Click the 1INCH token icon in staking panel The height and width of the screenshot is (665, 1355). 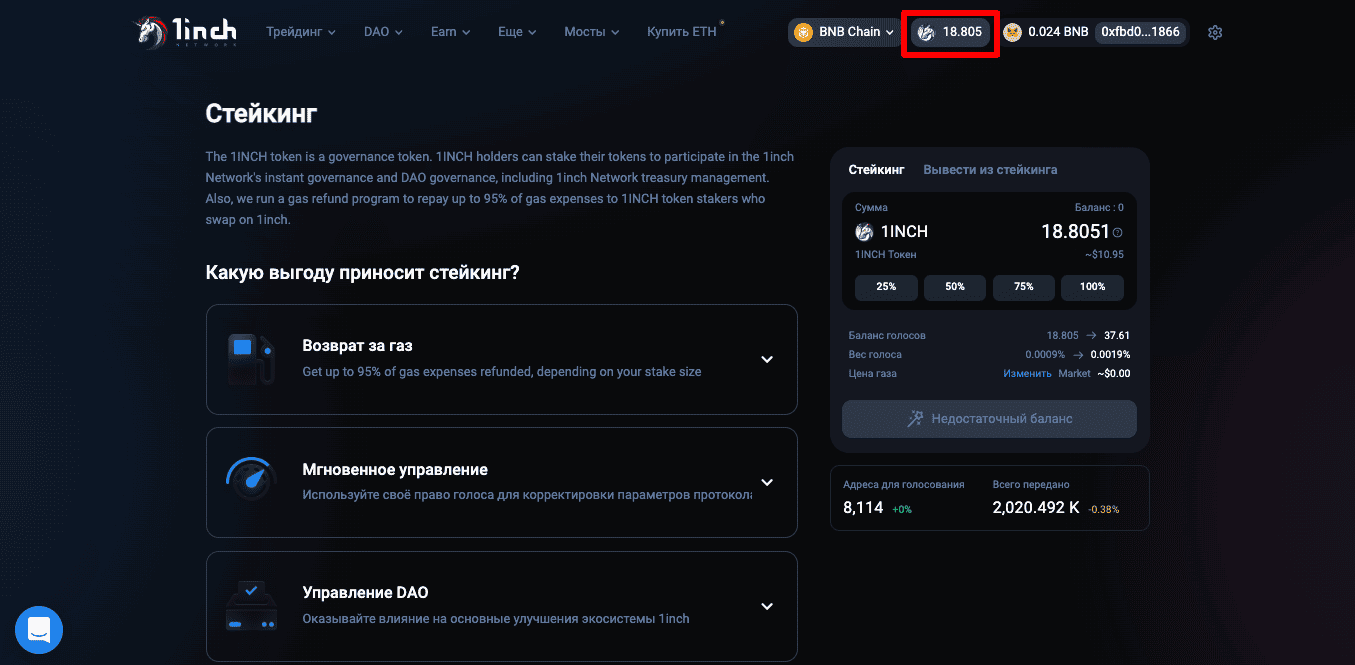pos(864,232)
